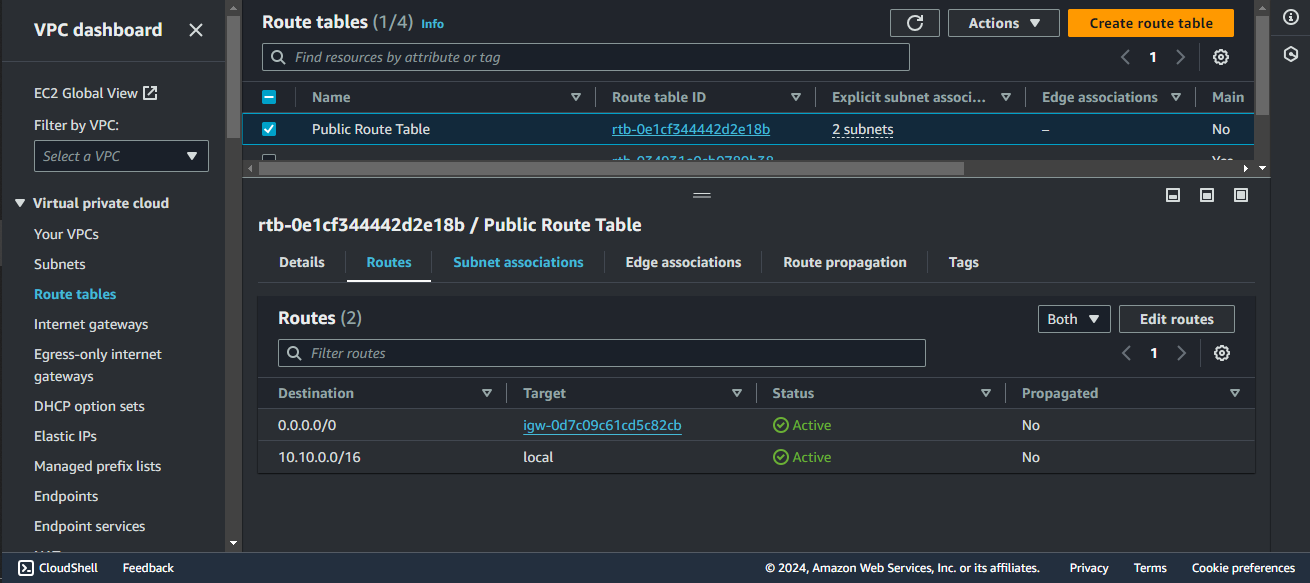Switch to the Edge associations tab
Screen dimensions: 1310x583
(x=683, y=262)
